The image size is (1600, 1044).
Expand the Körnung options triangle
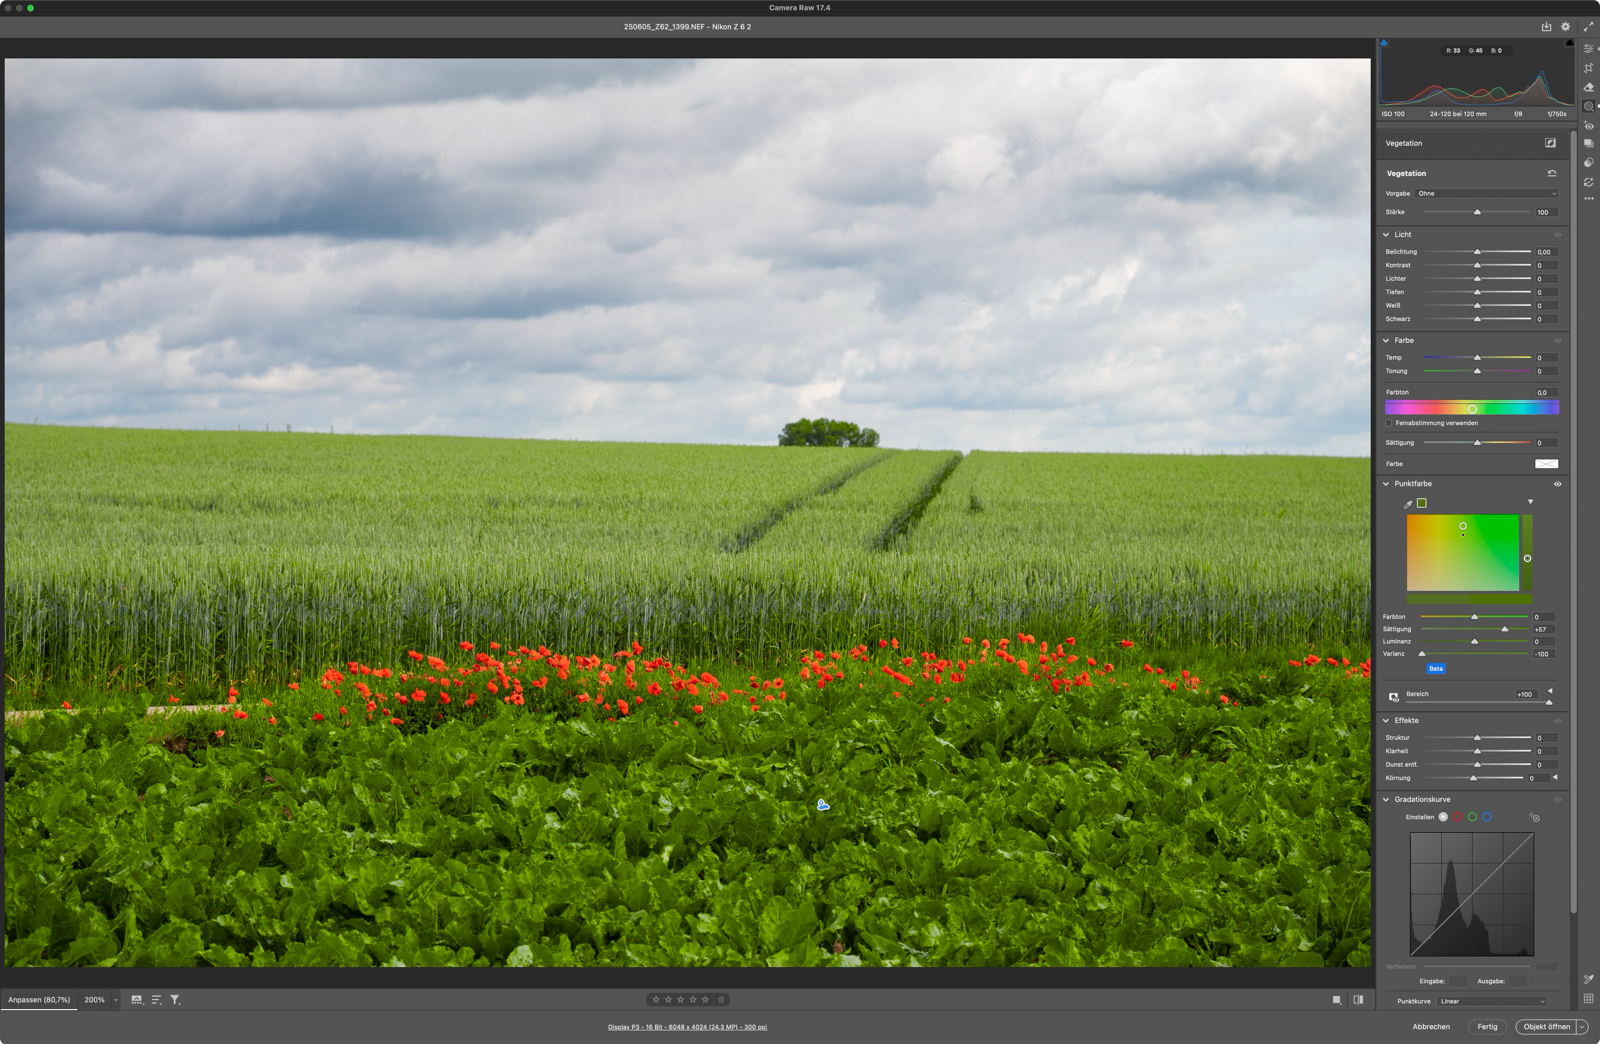click(x=1555, y=777)
